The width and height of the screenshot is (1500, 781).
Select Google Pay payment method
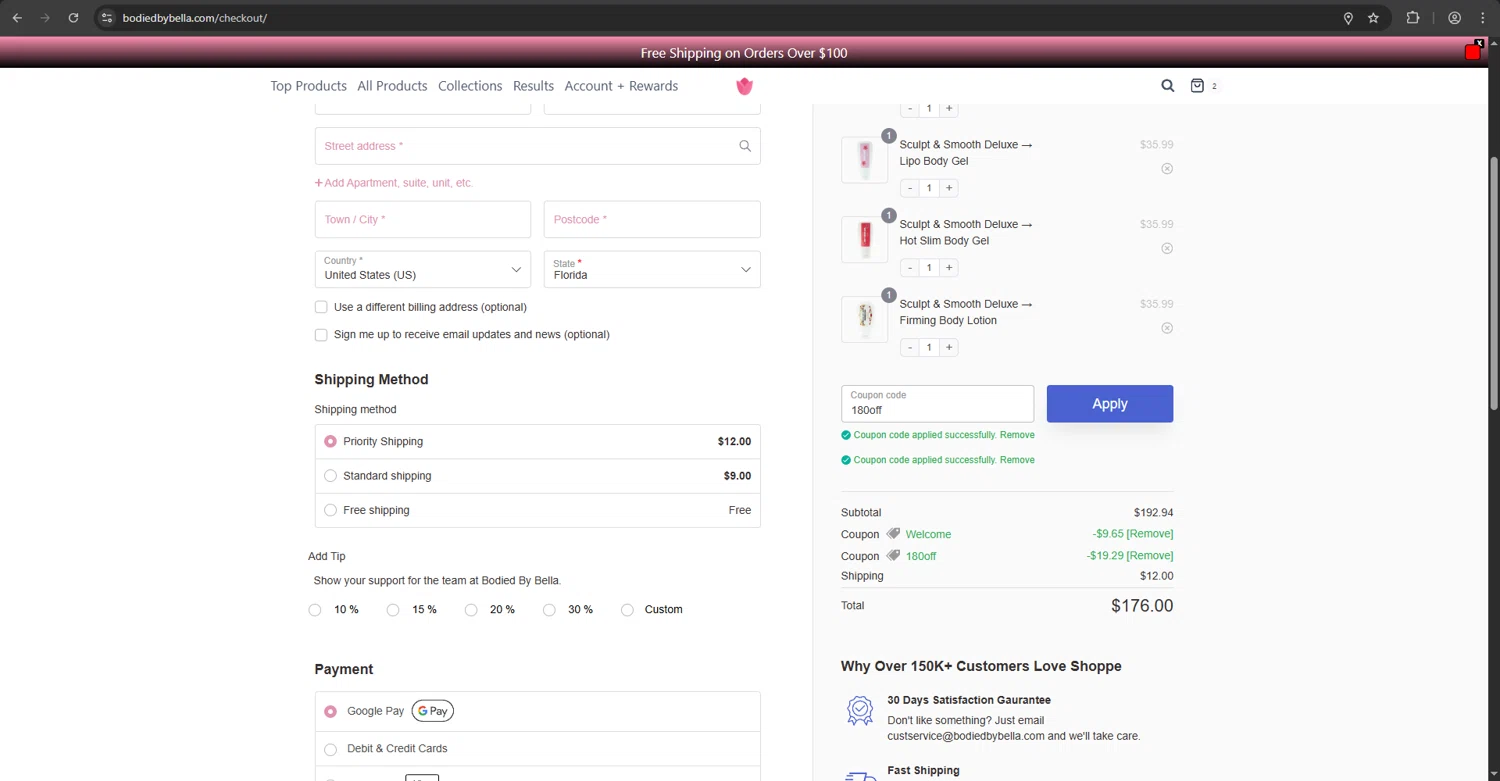(x=330, y=711)
